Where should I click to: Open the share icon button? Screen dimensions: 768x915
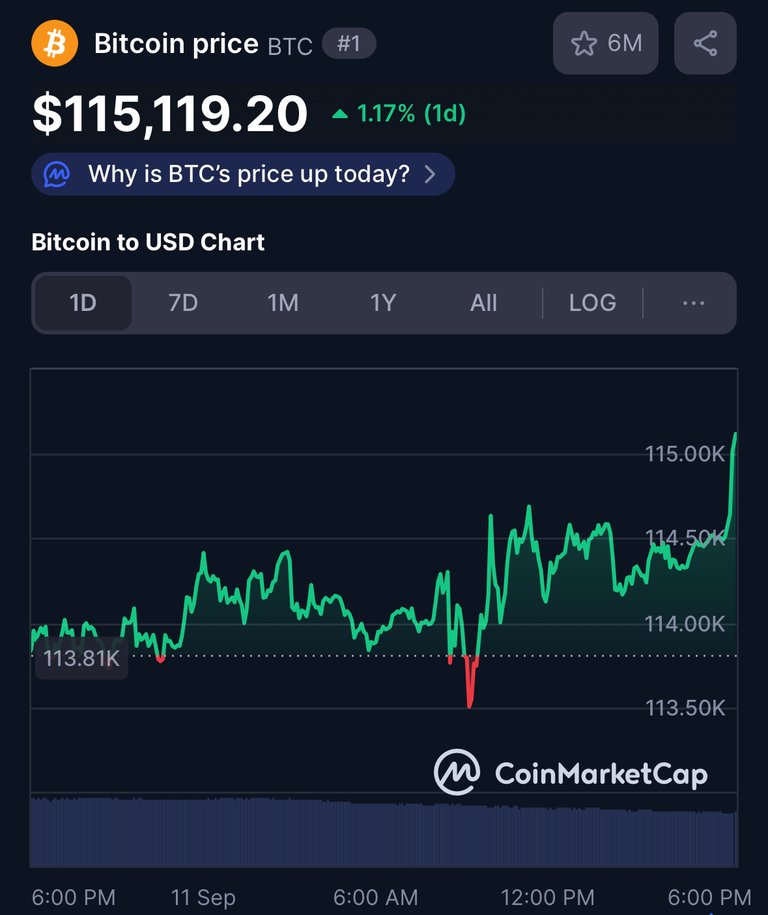click(705, 43)
